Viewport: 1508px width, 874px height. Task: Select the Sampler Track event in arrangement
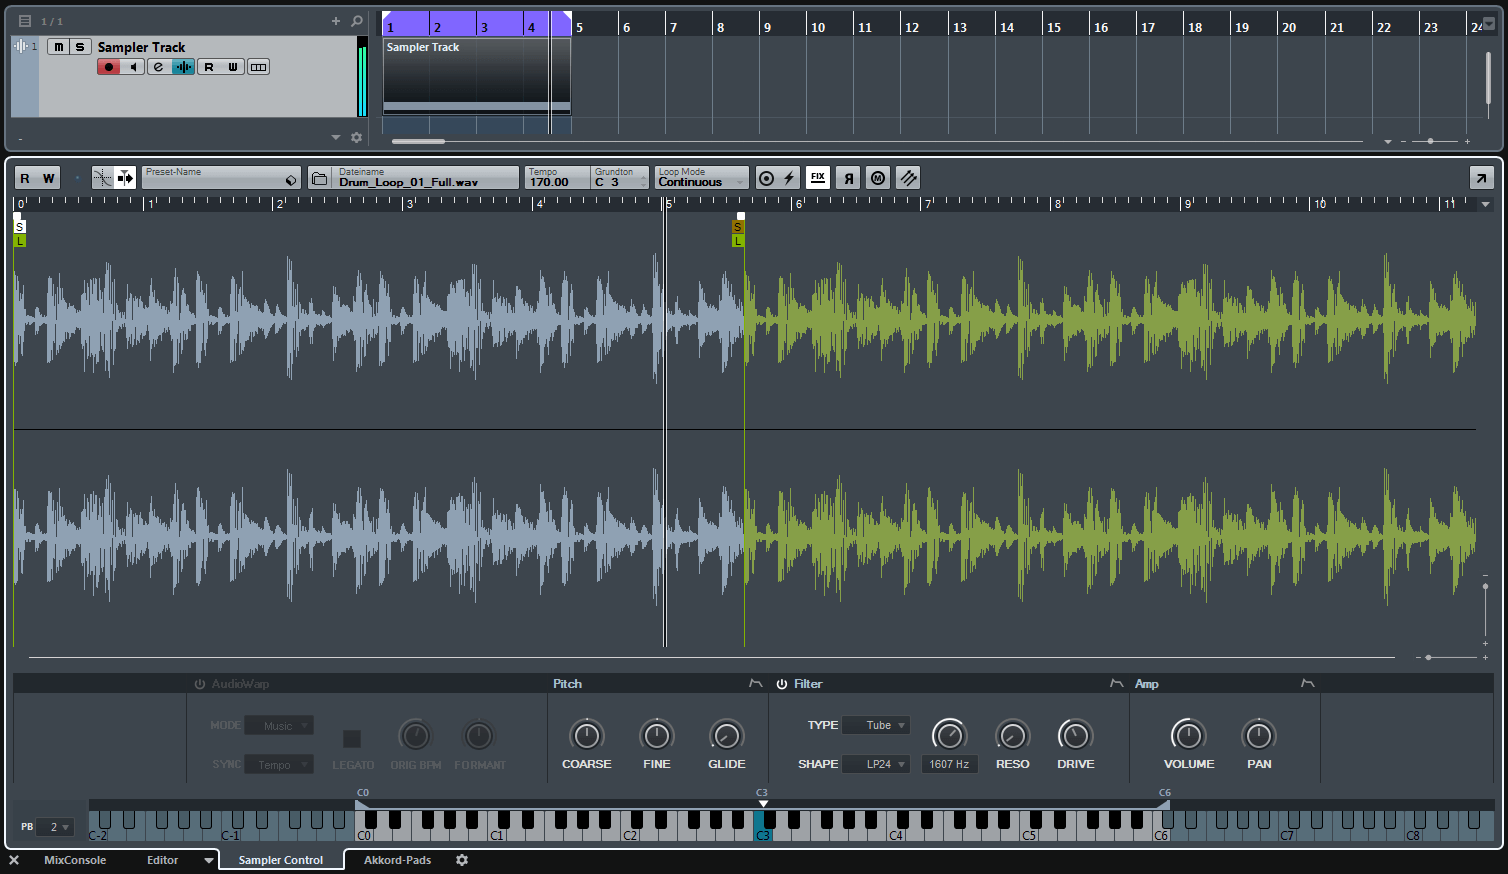[x=477, y=76]
